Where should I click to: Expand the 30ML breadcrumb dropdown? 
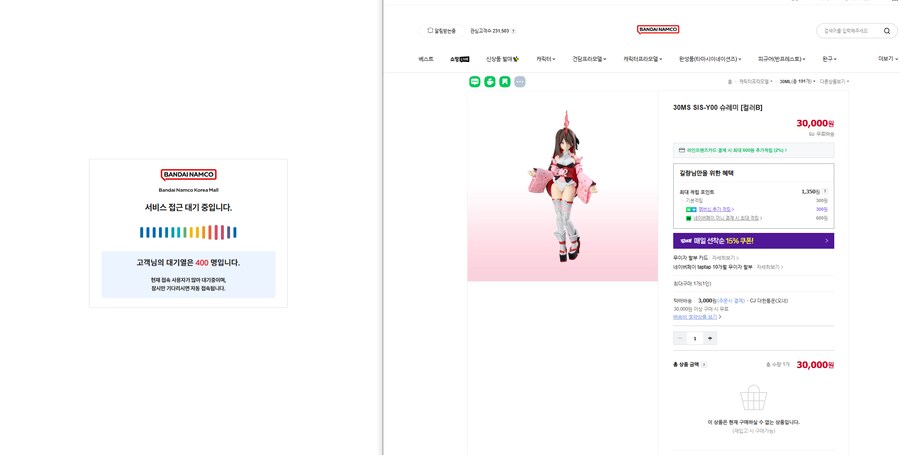tap(797, 81)
